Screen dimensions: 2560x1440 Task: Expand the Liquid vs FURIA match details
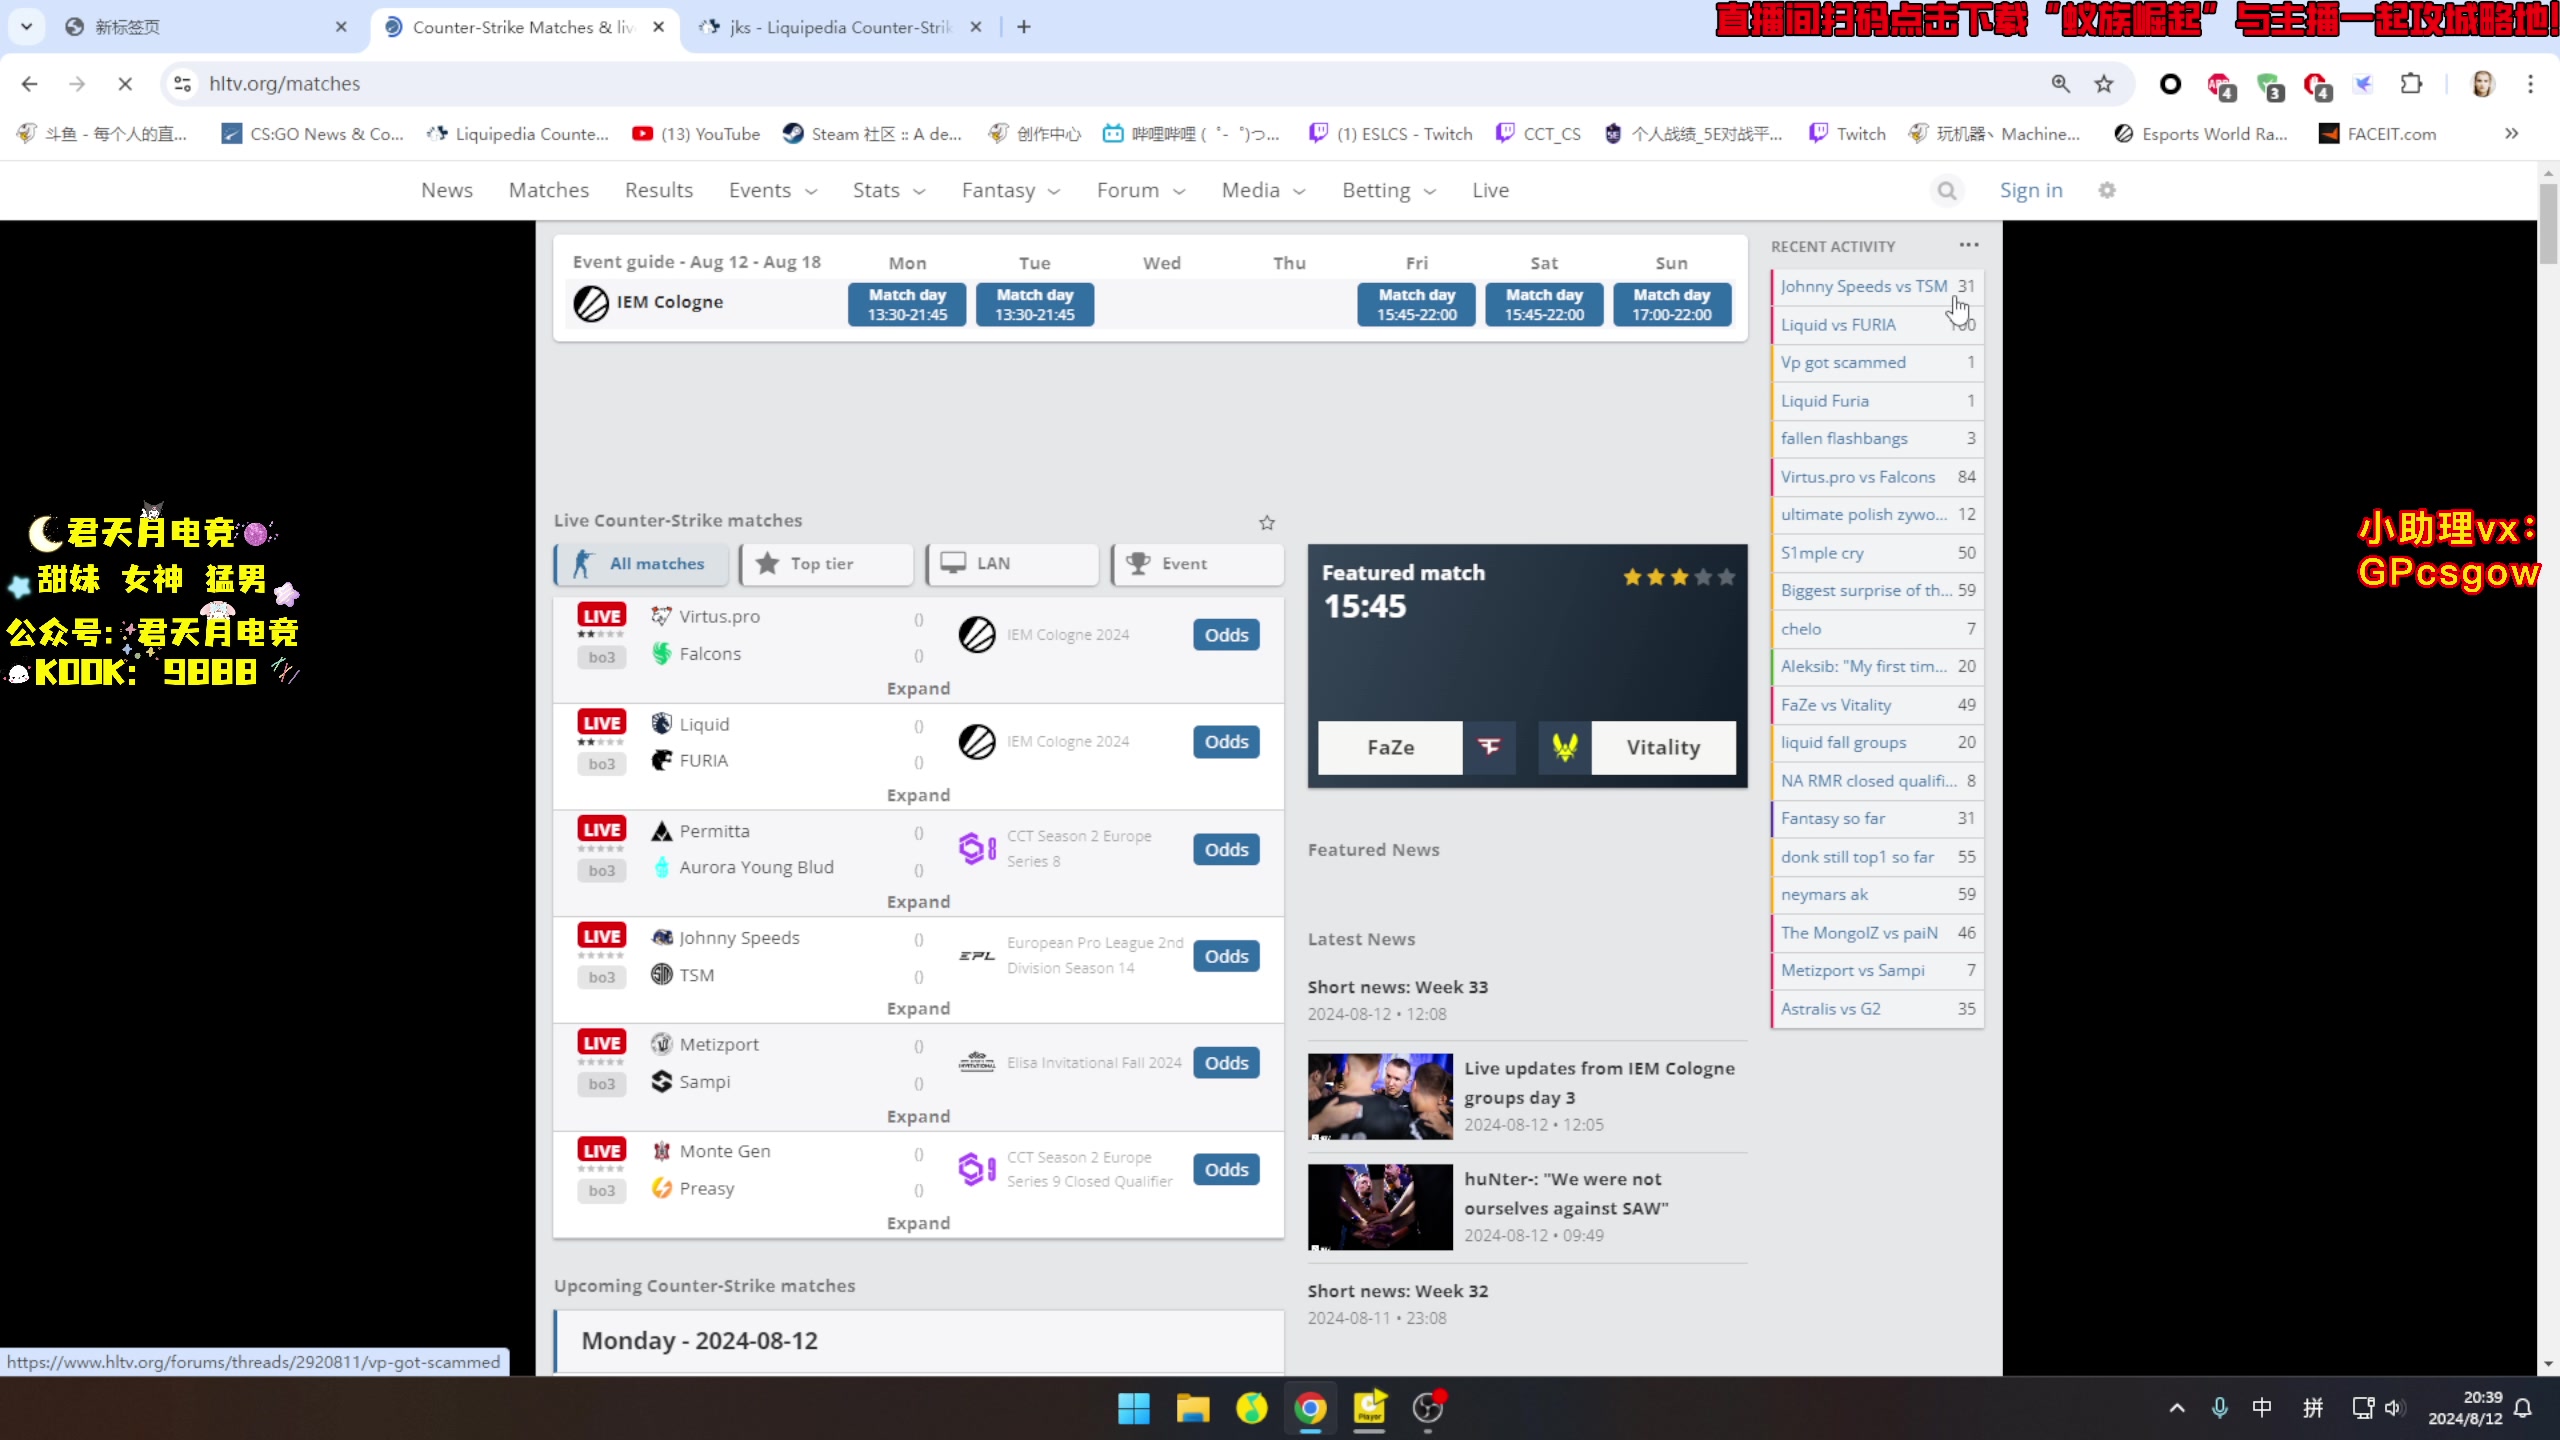[918, 795]
